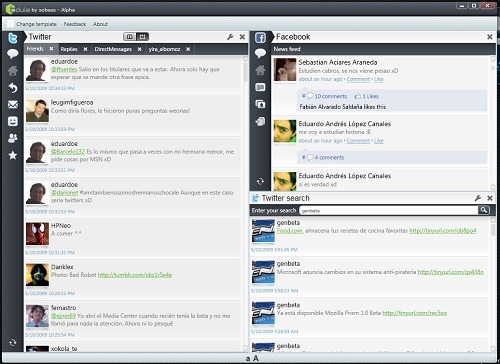
Task: Open the @ffuentes mention link
Action: tap(64, 69)
